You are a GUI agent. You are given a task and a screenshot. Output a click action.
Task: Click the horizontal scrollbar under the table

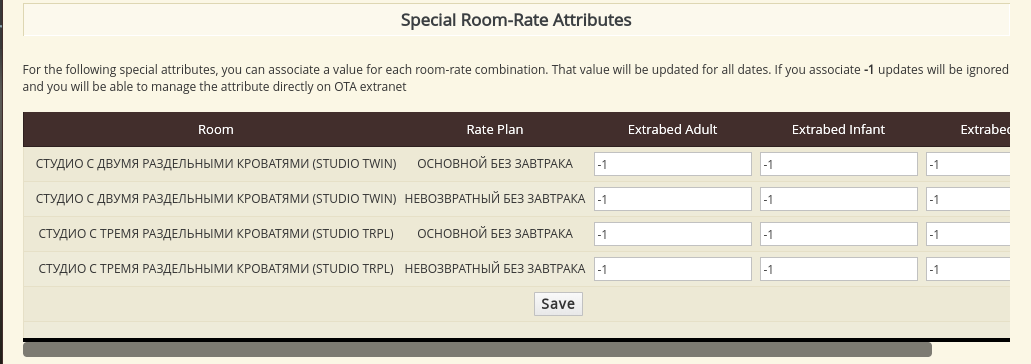[477, 350]
